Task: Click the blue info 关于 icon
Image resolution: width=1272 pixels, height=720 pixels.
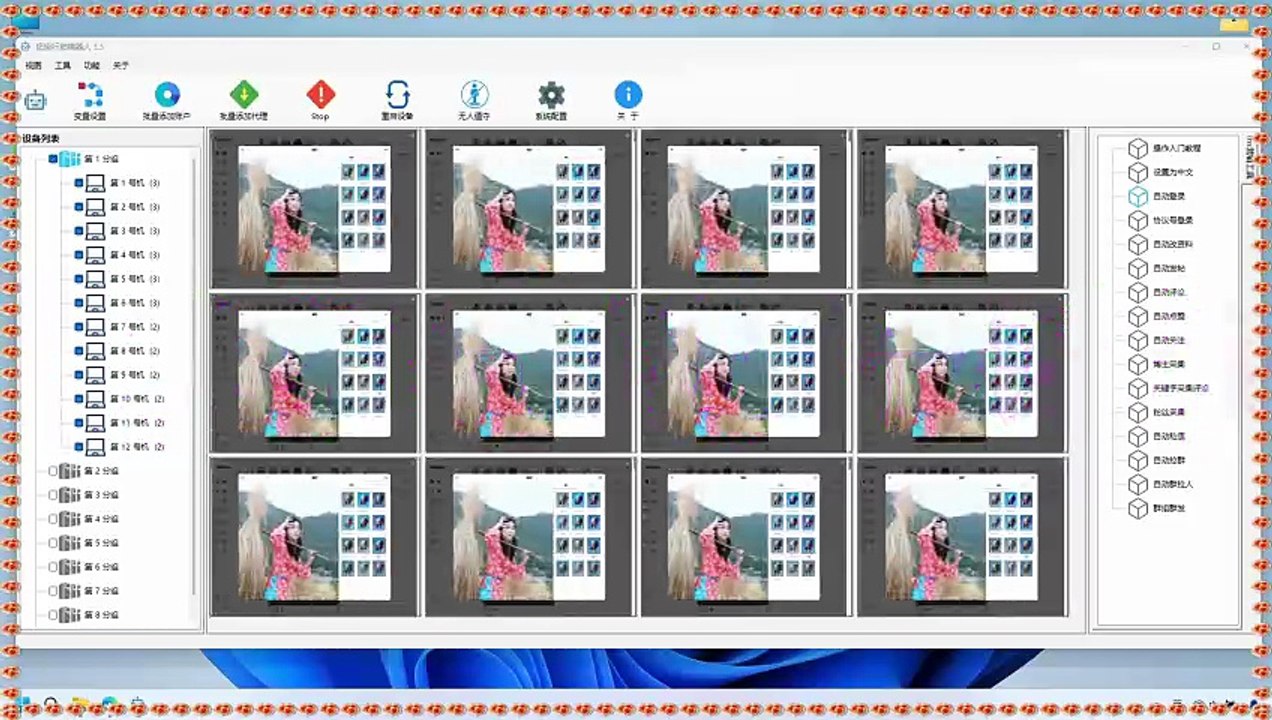Action: [628, 95]
